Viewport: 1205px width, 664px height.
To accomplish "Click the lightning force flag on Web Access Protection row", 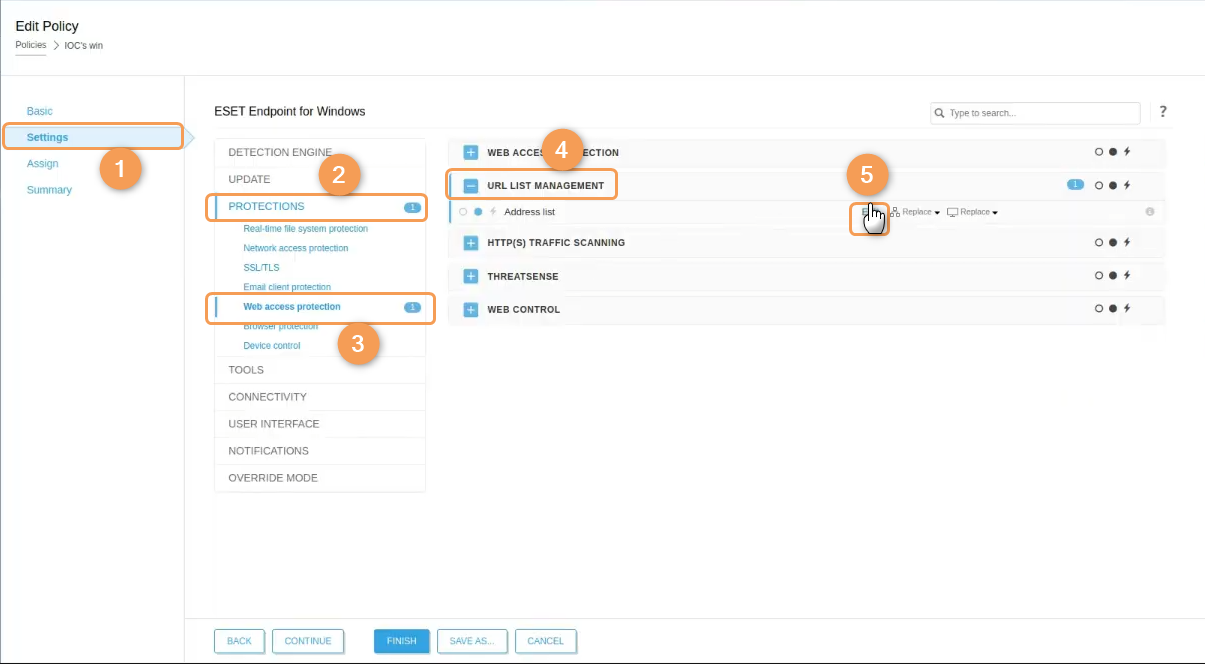I will tap(1126, 152).
